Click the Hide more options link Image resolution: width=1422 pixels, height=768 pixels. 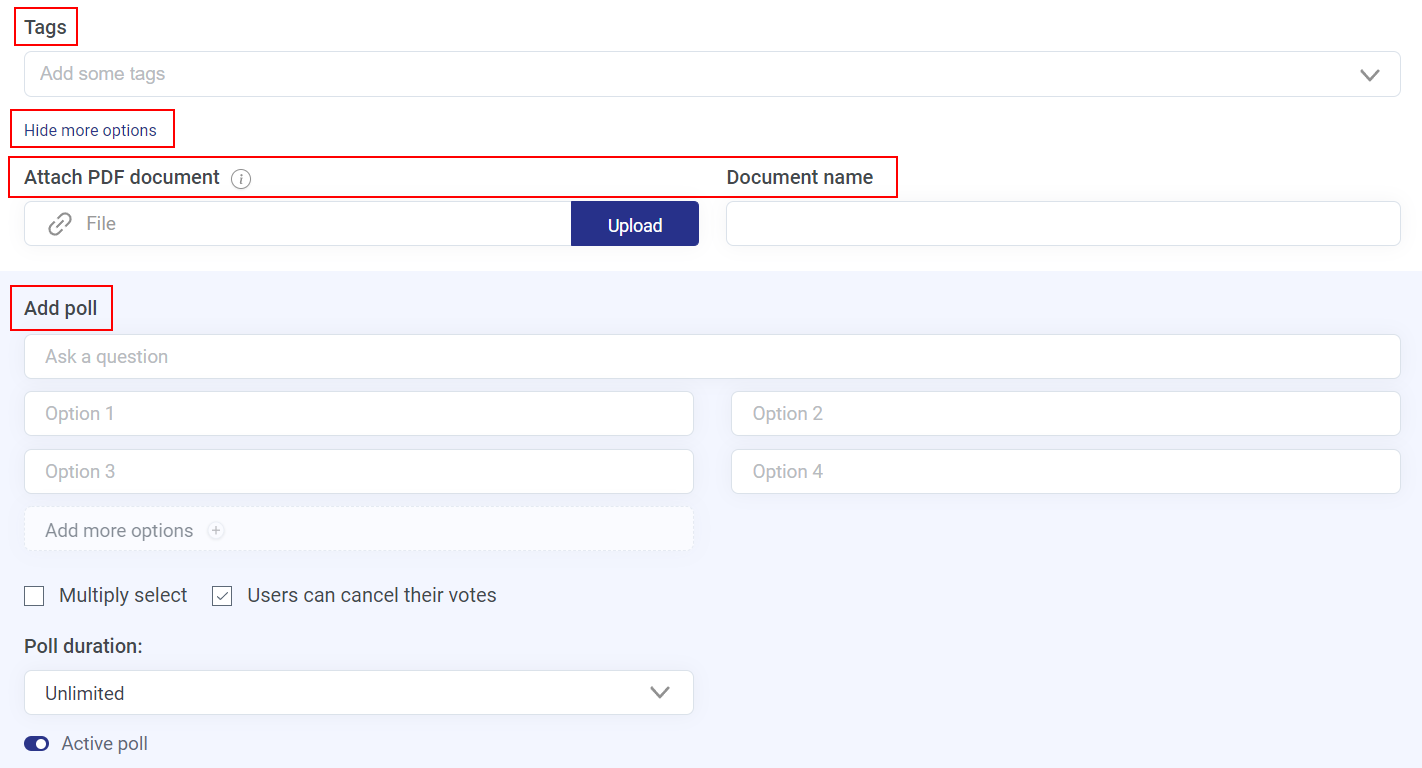point(90,130)
